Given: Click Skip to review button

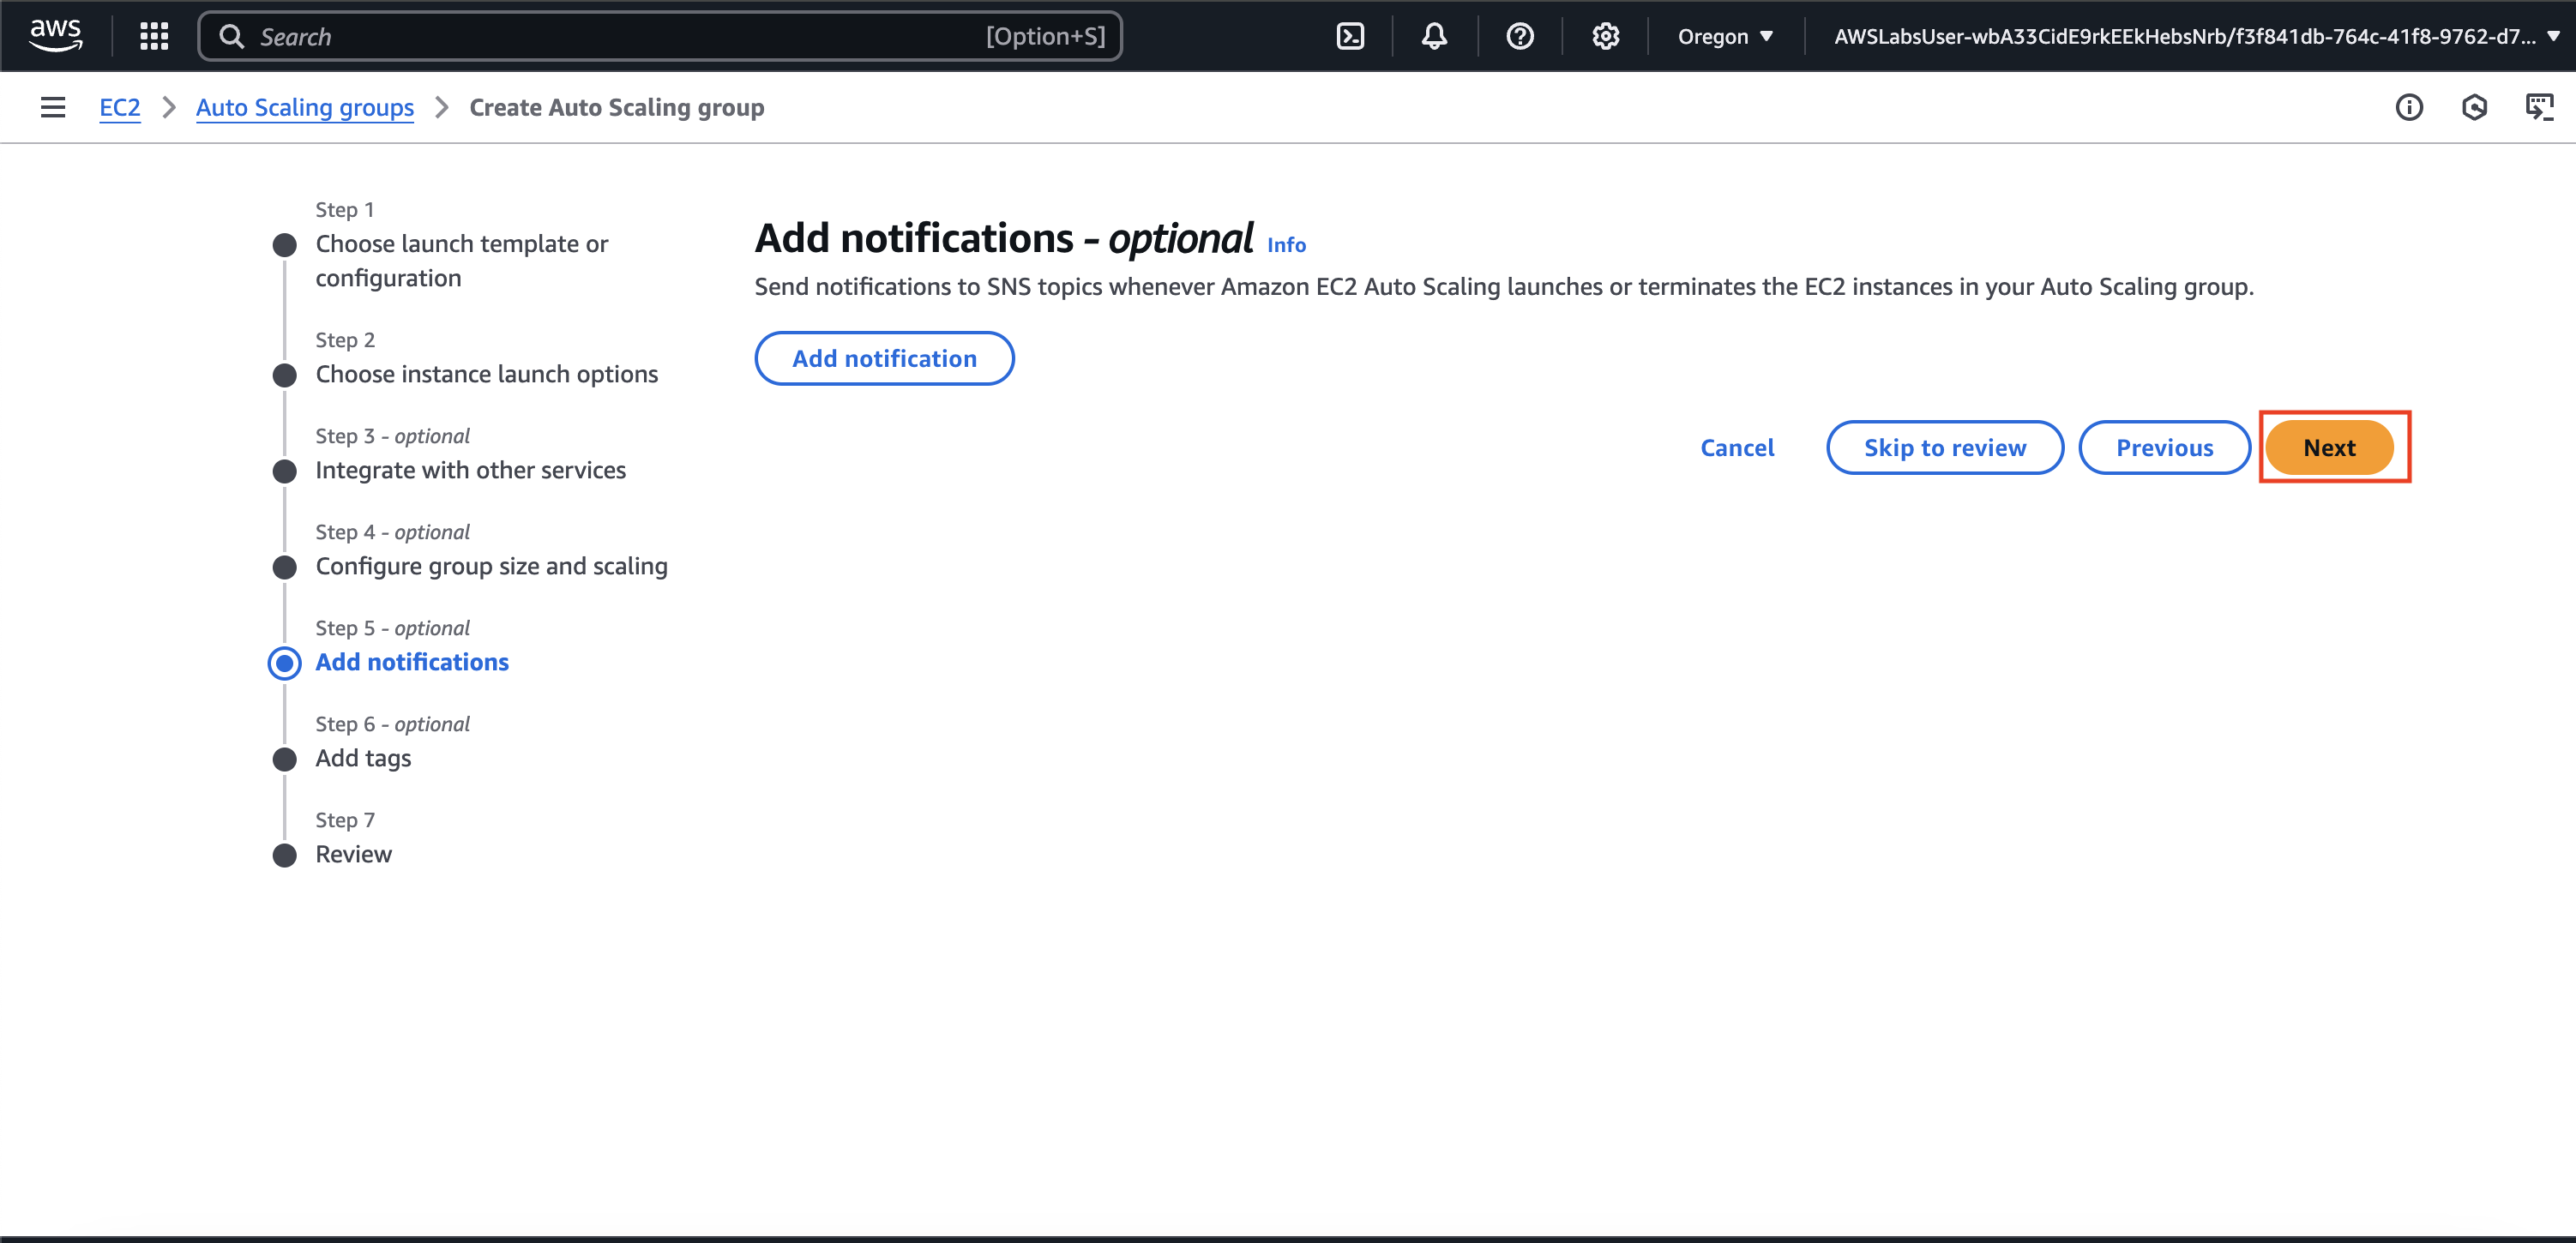Looking at the screenshot, I should [1944, 447].
